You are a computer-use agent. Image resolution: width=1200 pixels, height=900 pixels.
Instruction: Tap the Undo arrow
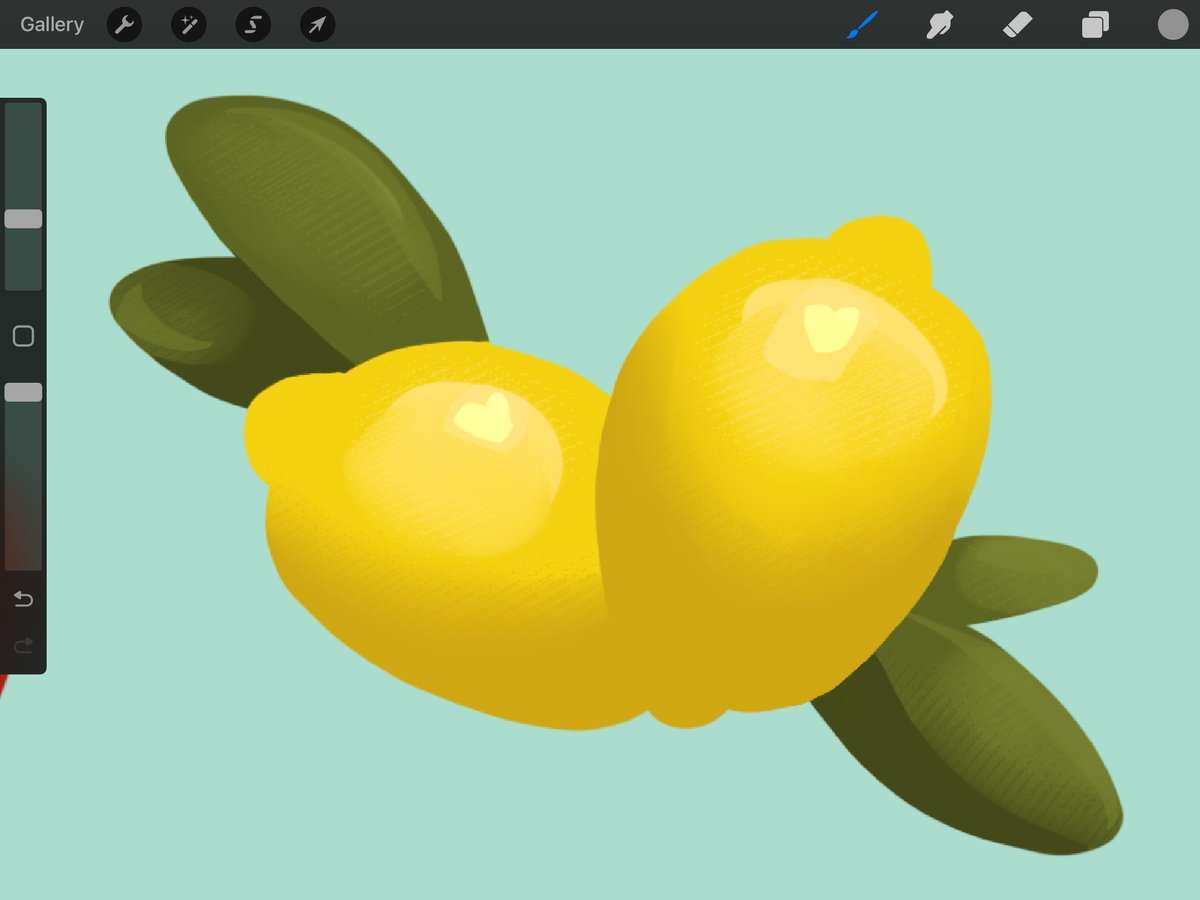tap(23, 599)
